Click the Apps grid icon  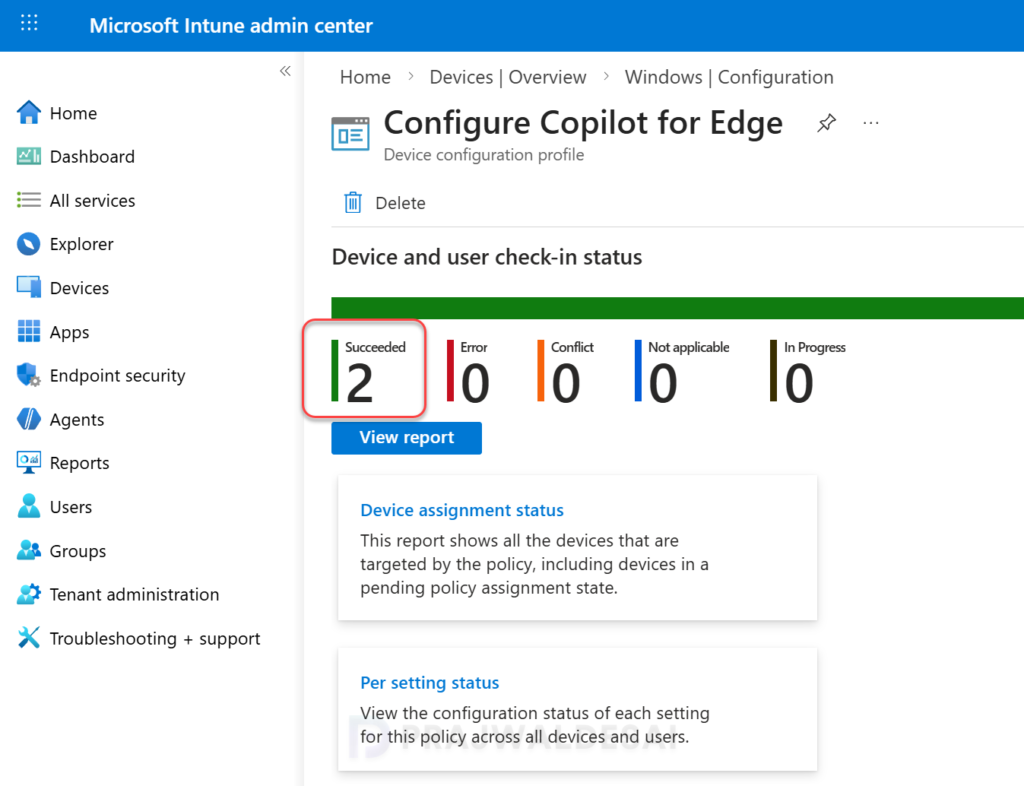(x=29, y=331)
